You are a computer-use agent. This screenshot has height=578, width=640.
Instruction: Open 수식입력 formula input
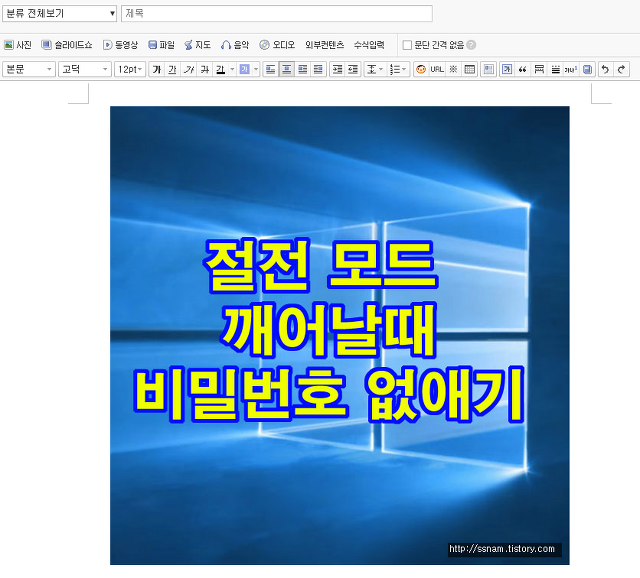coord(369,45)
